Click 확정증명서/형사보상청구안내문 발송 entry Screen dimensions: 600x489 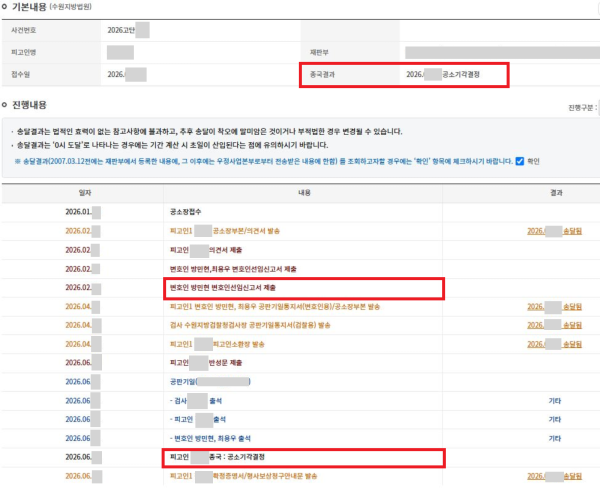(243, 476)
